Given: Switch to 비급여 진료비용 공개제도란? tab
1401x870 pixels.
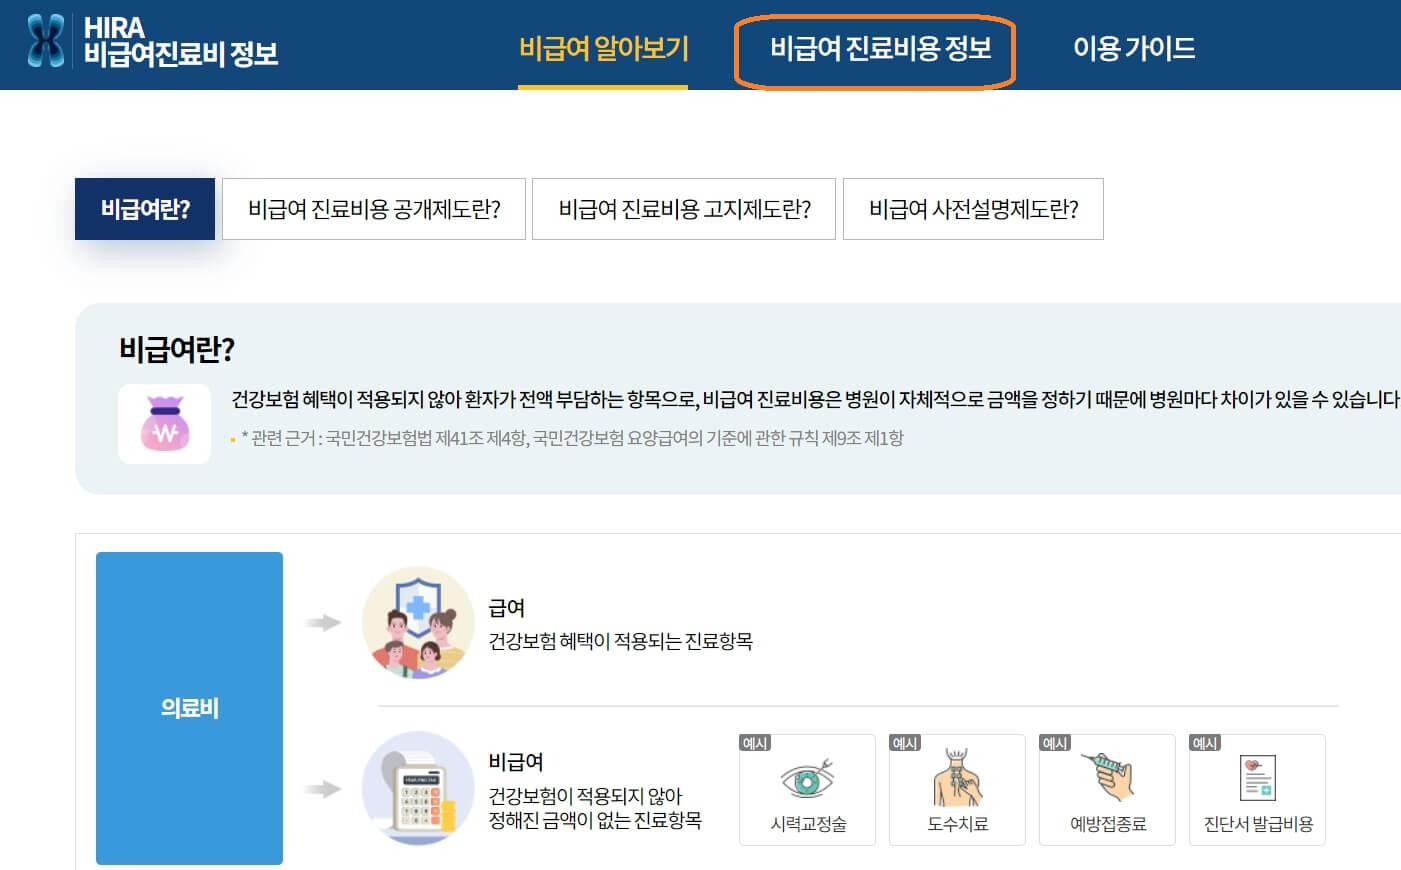Looking at the screenshot, I should pyautogui.click(x=375, y=208).
